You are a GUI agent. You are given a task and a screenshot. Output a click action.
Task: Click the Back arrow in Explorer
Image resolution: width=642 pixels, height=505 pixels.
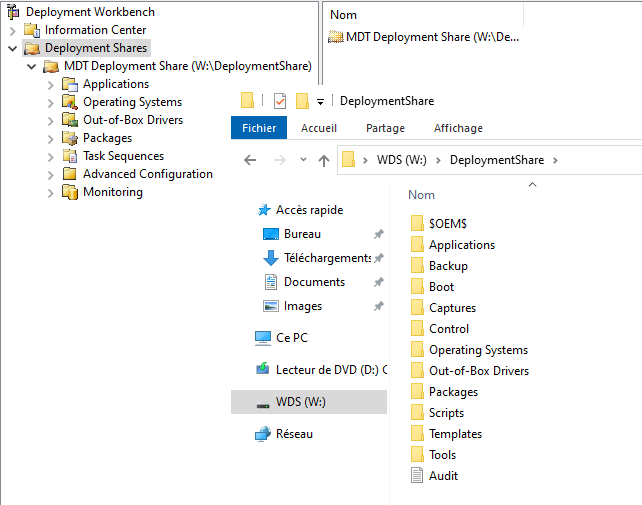click(x=250, y=160)
